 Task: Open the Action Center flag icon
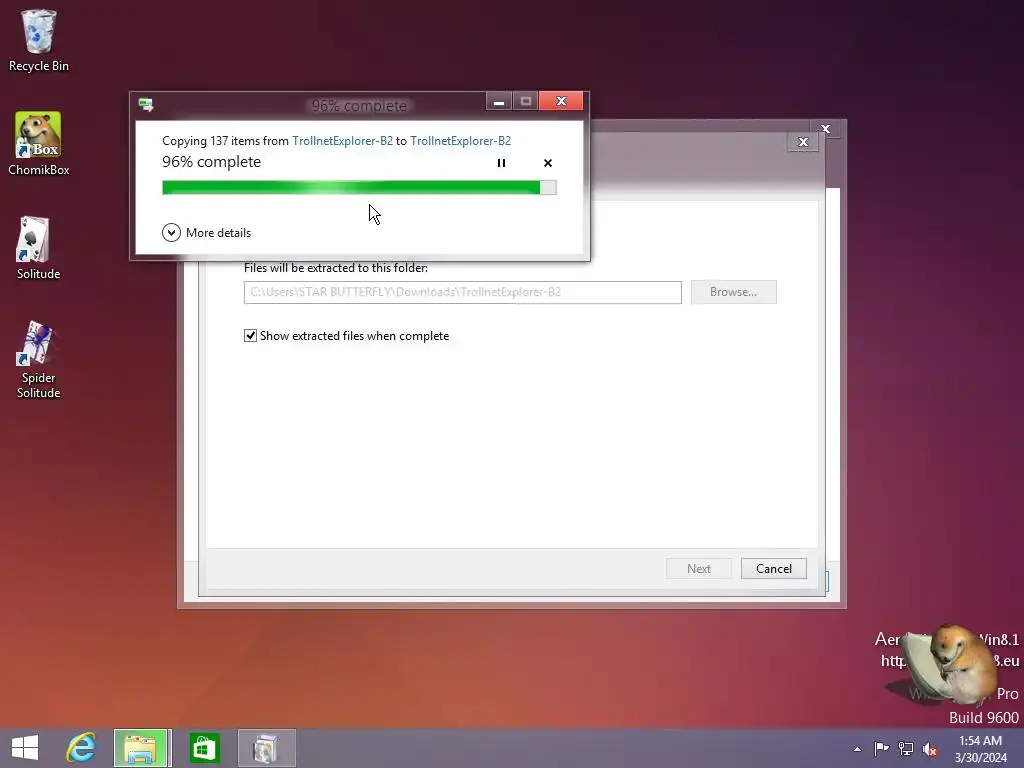click(x=881, y=748)
